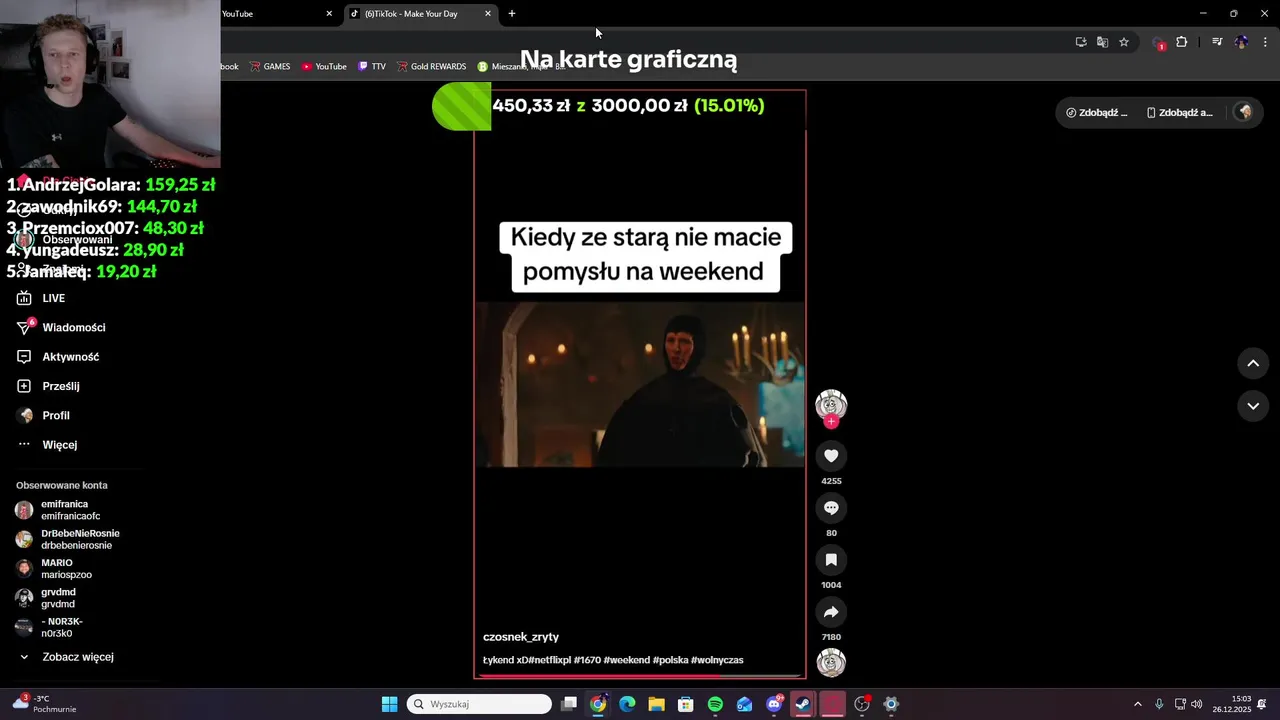Bookmark this page with star icon
This screenshot has width=1280, height=720.
[x=1124, y=42]
